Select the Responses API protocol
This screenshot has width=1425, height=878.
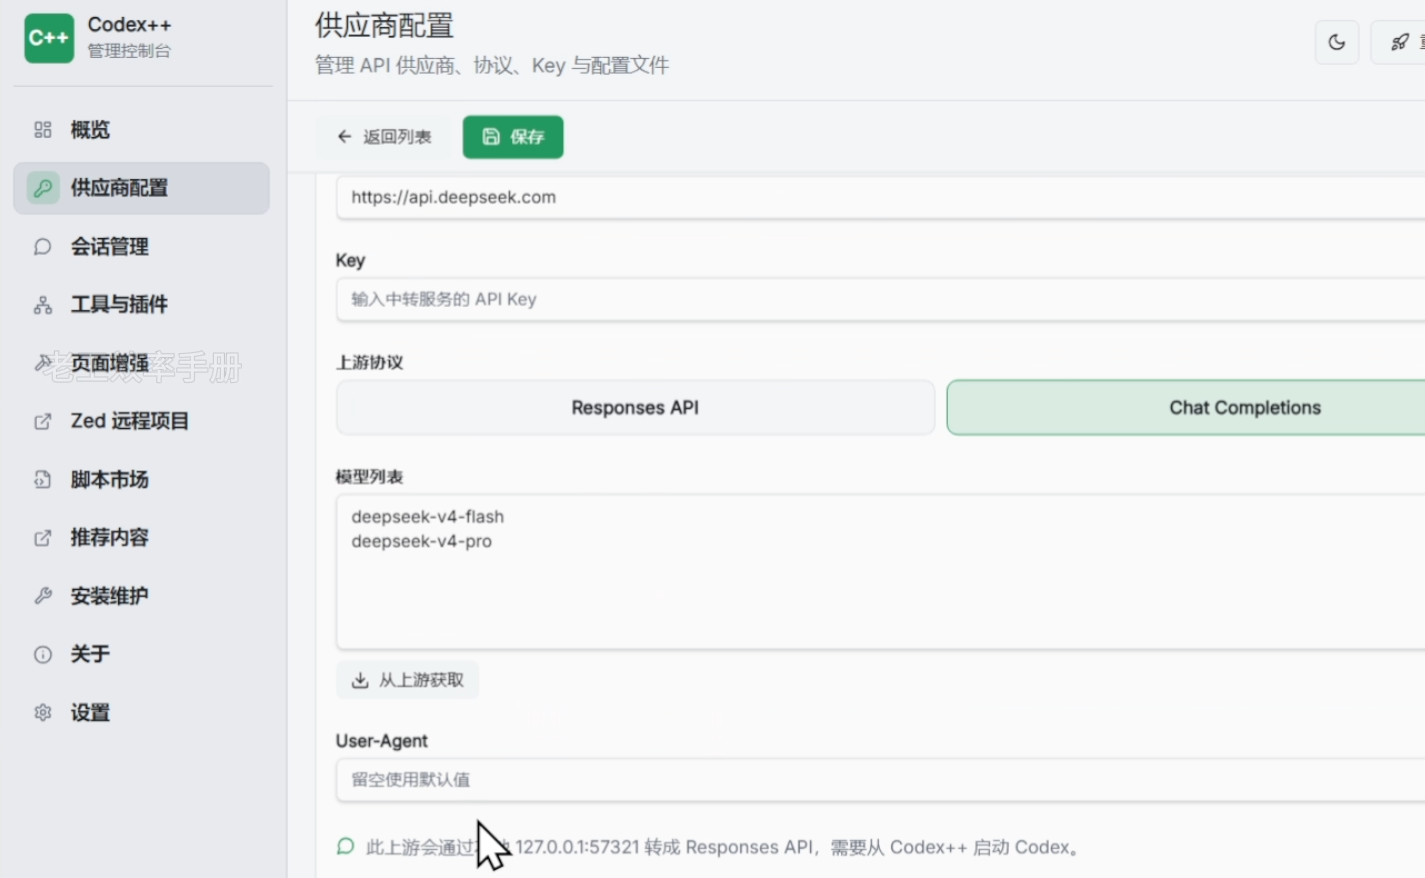(635, 407)
